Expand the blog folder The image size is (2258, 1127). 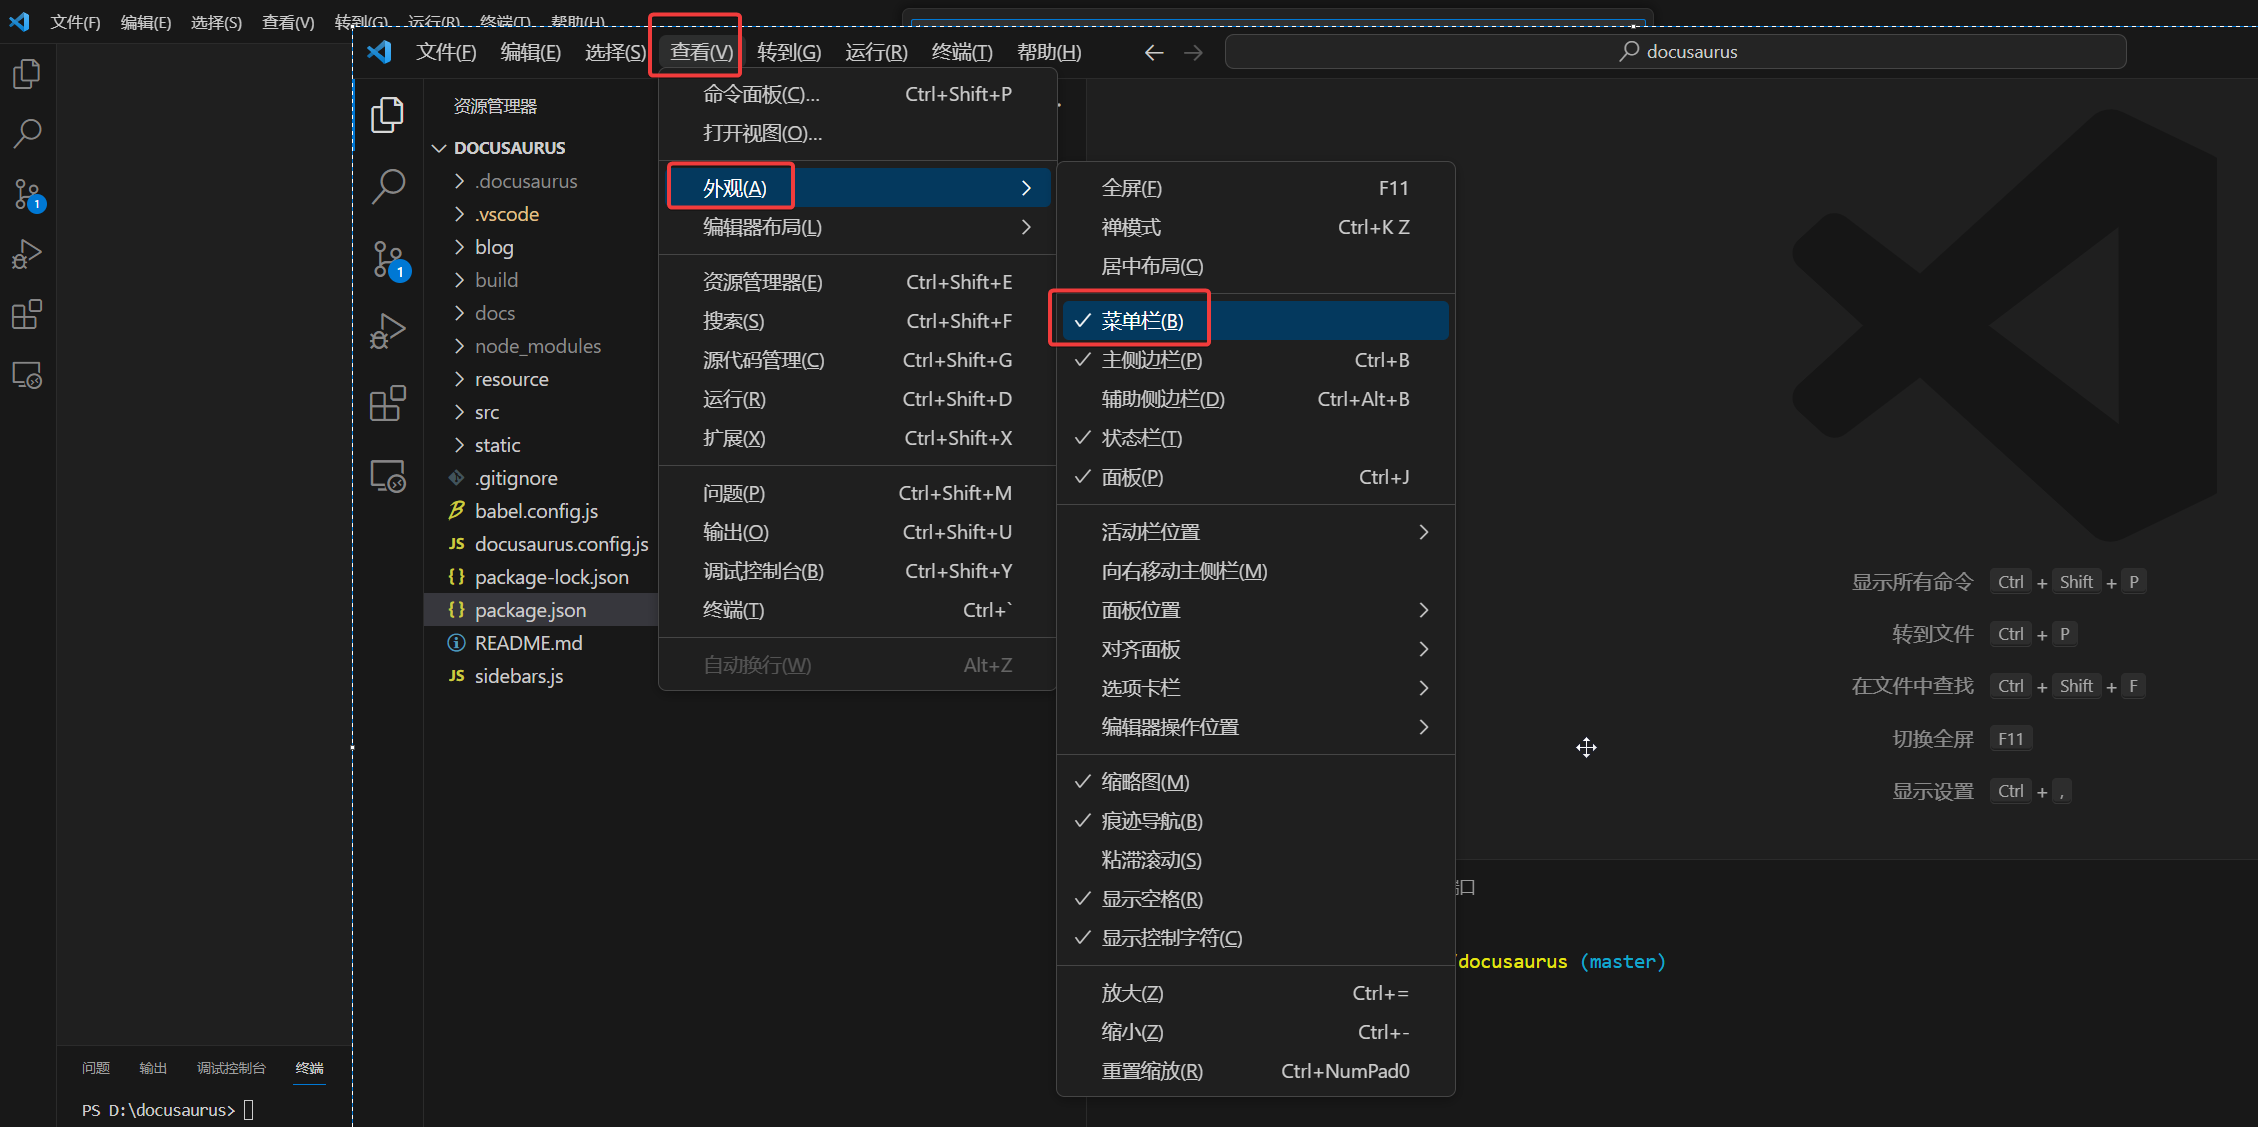tap(460, 247)
